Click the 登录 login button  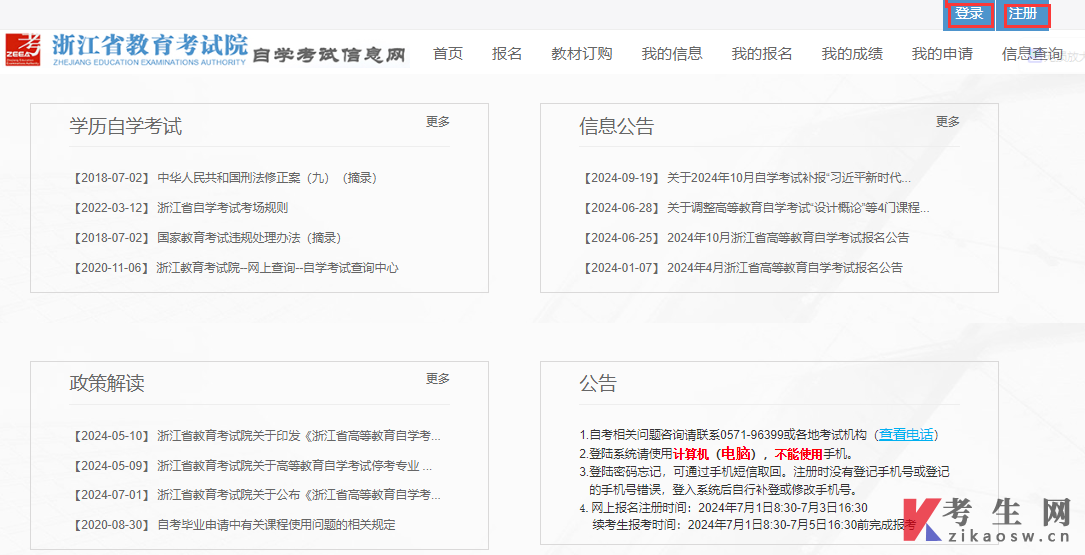pyautogui.click(x=969, y=14)
